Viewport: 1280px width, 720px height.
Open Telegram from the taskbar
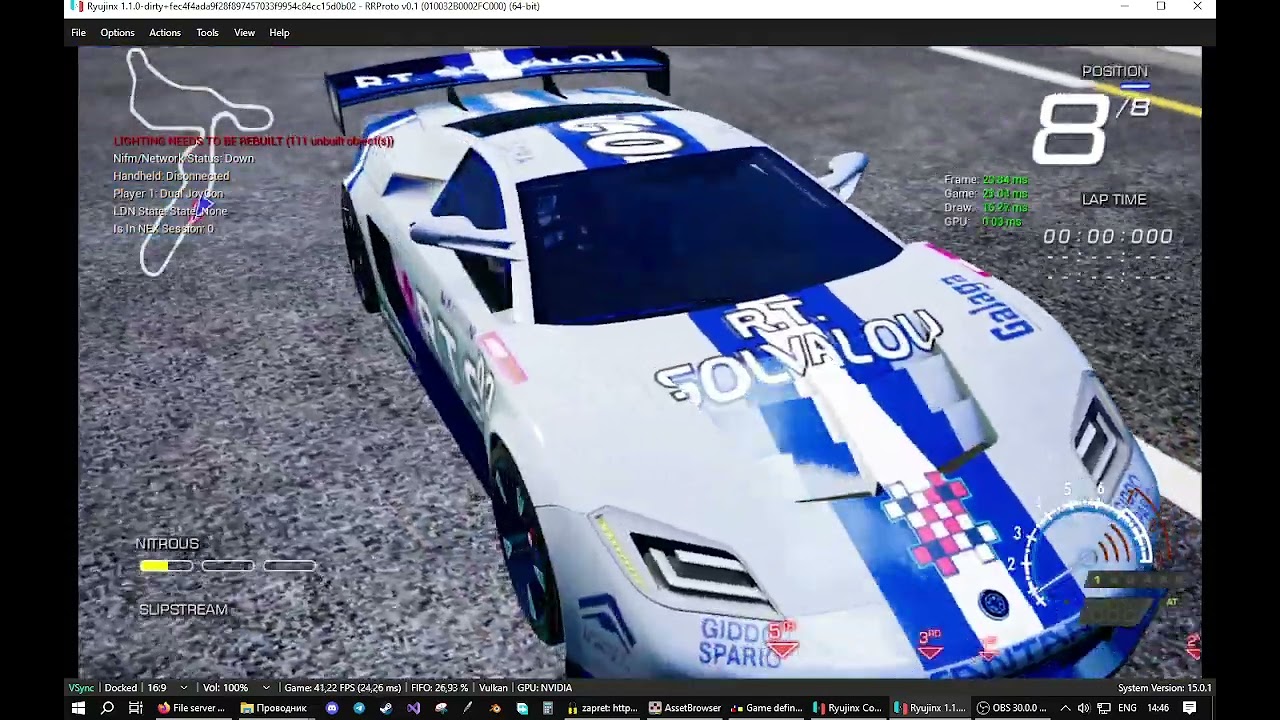pos(359,708)
